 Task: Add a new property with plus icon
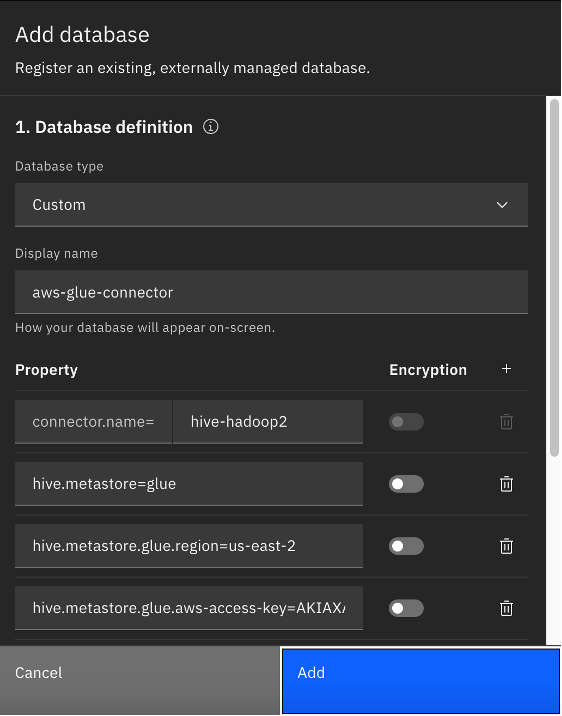click(506, 369)
